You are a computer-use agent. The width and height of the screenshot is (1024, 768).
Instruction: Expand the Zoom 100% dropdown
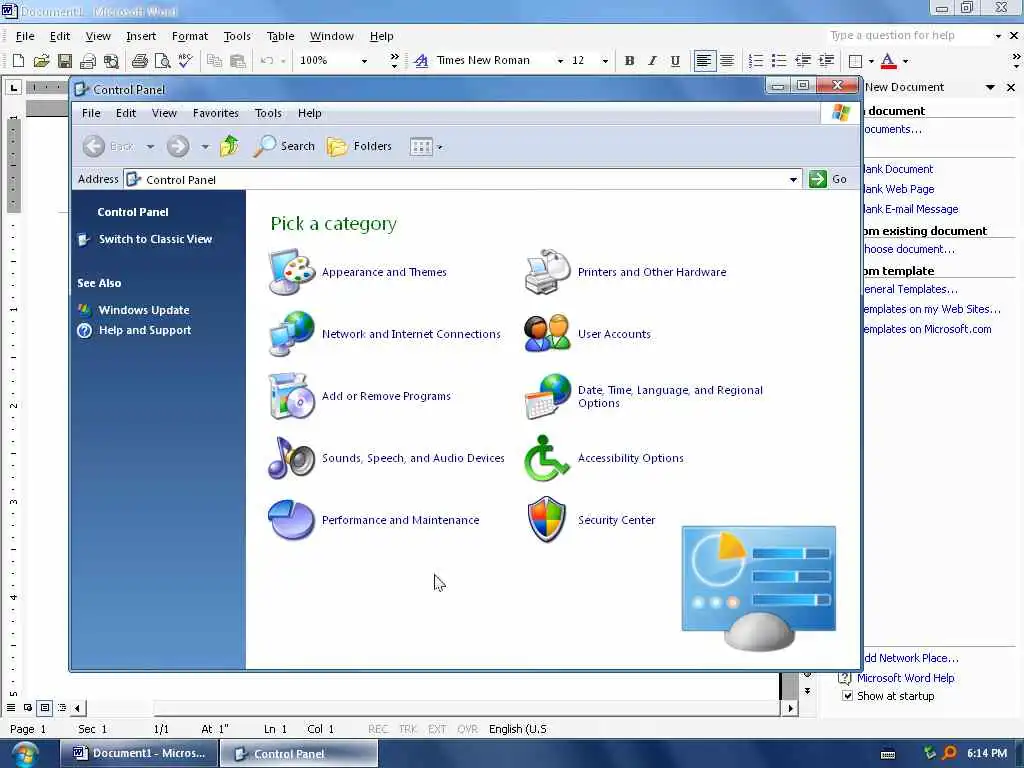[x=364, y=61]
